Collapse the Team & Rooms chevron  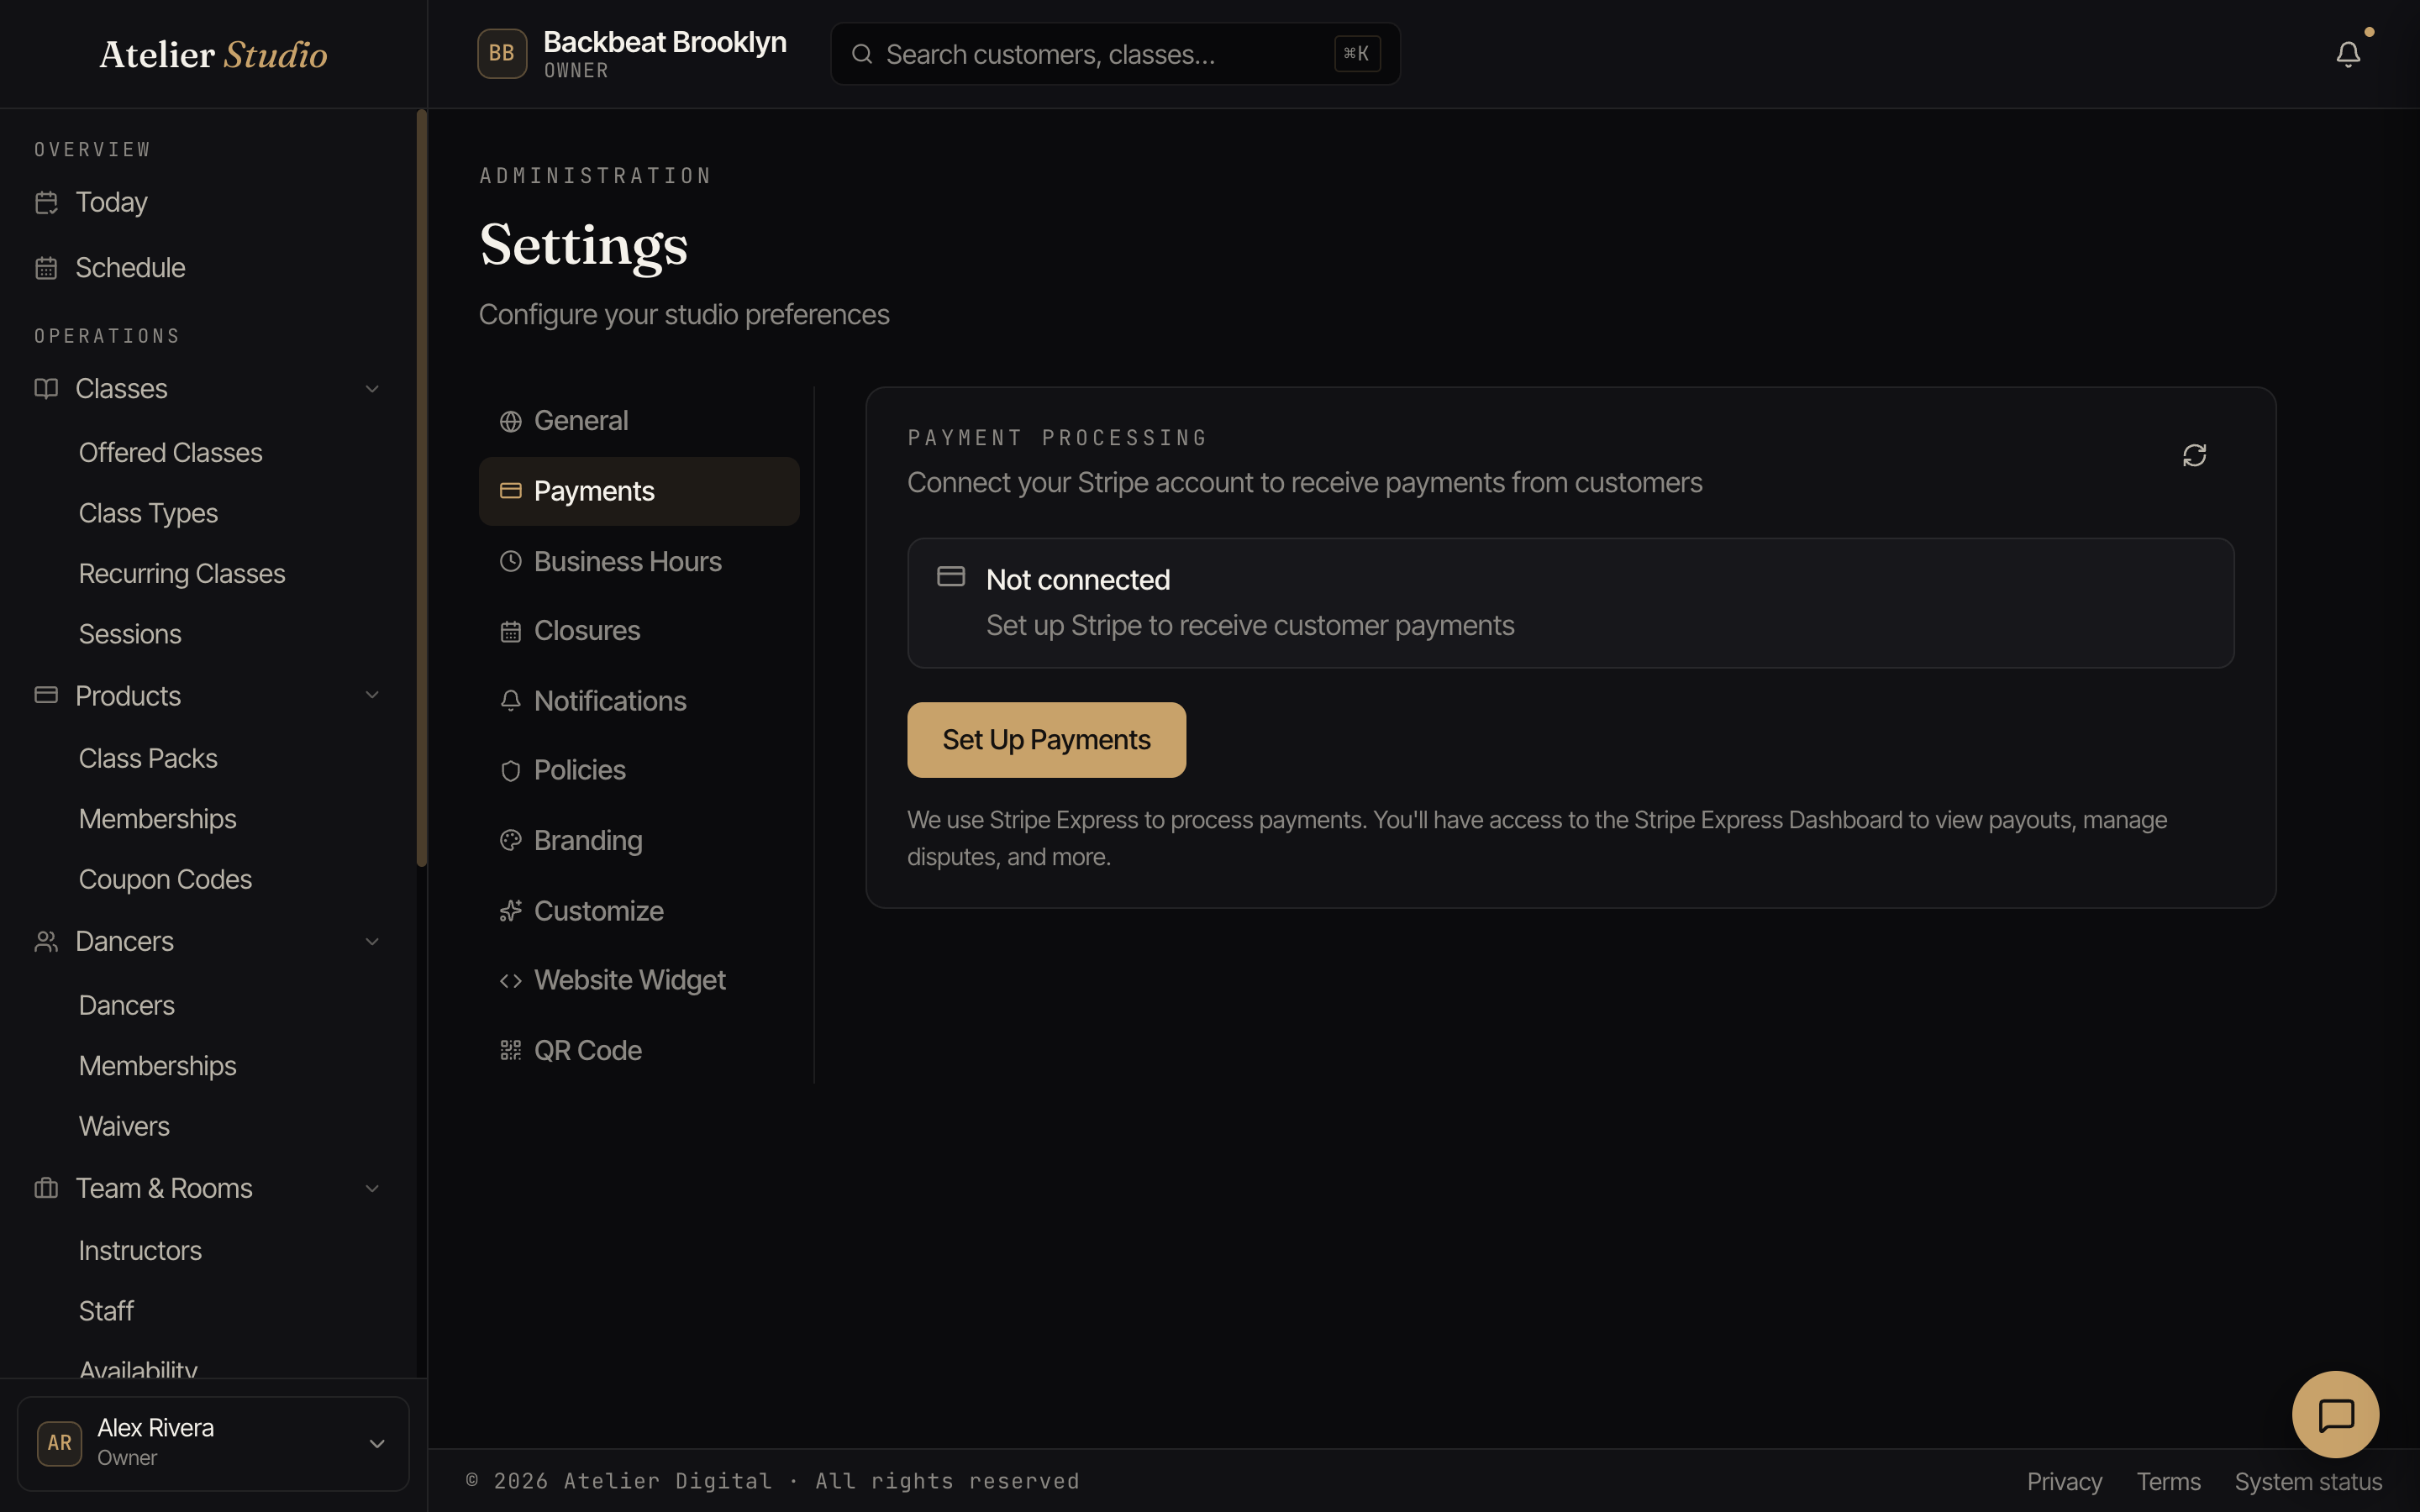tap(372, 1188)
